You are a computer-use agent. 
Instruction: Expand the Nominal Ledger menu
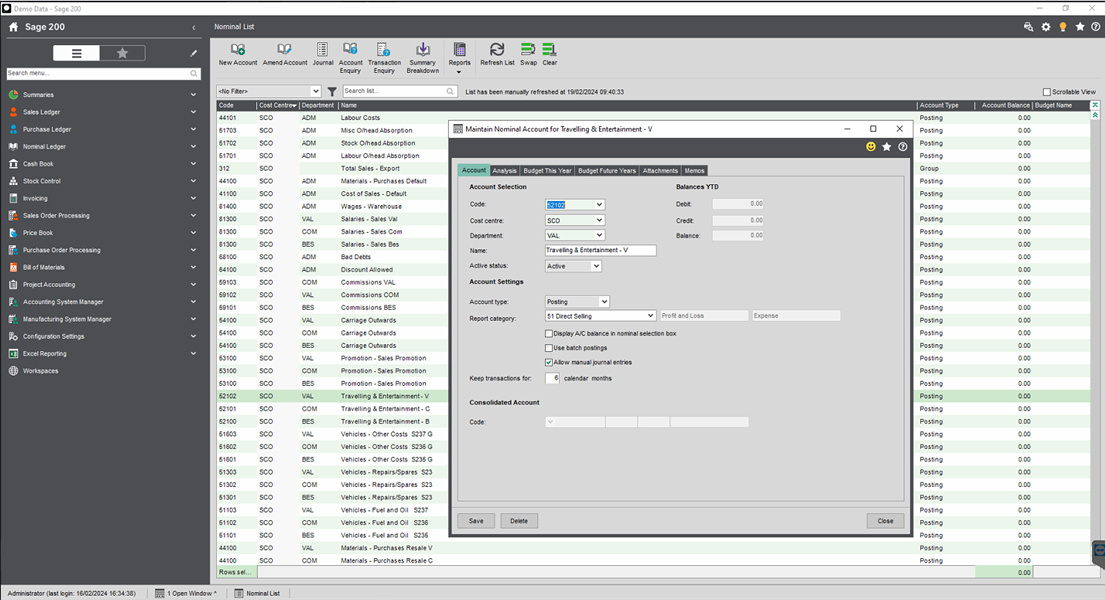tap(193, 147)
